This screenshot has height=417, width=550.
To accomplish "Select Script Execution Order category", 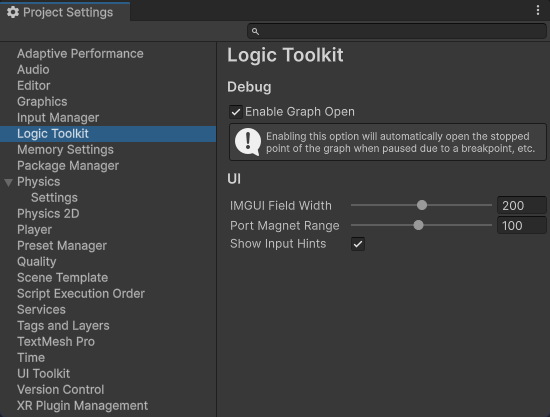I will 81,294.
